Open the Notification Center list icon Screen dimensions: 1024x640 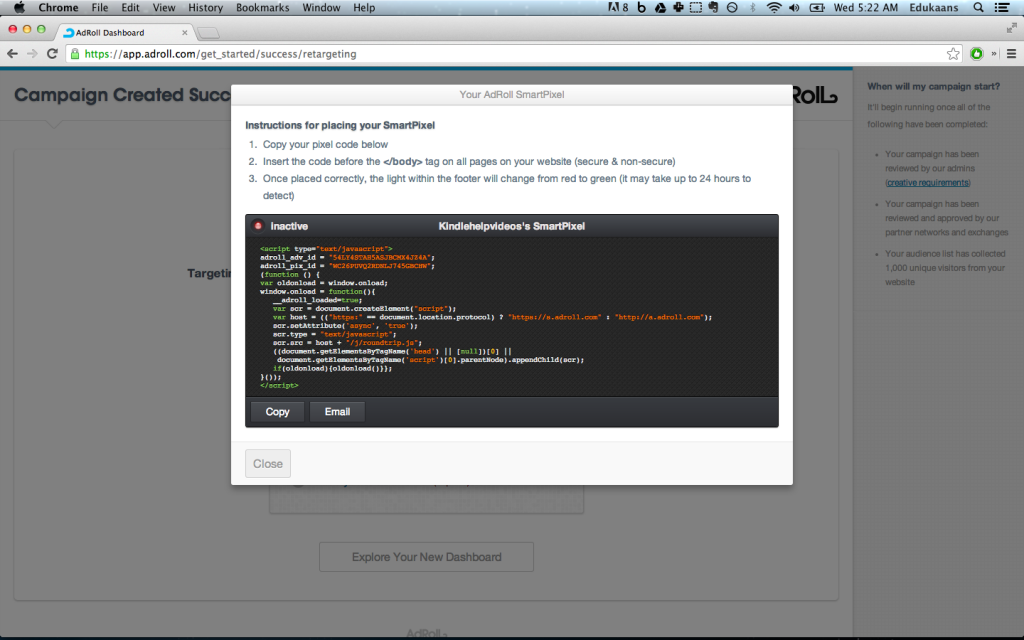pyautogui.click(x=1001, y=8)
